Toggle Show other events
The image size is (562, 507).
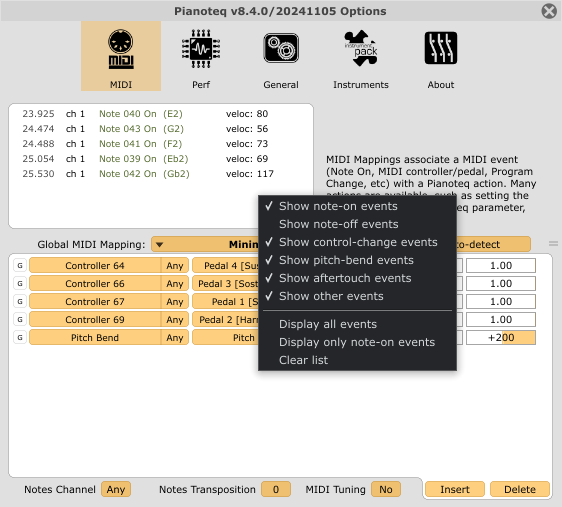(357, 296)
